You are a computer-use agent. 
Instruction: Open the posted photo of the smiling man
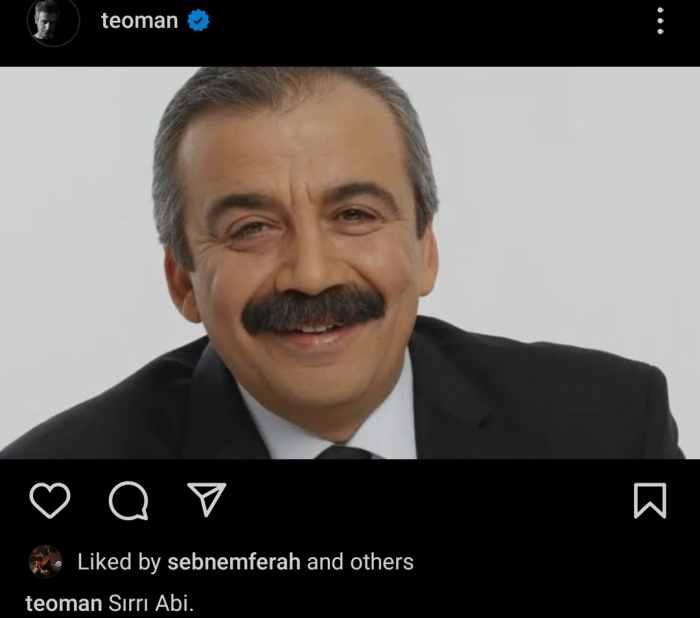click(350, 263)
